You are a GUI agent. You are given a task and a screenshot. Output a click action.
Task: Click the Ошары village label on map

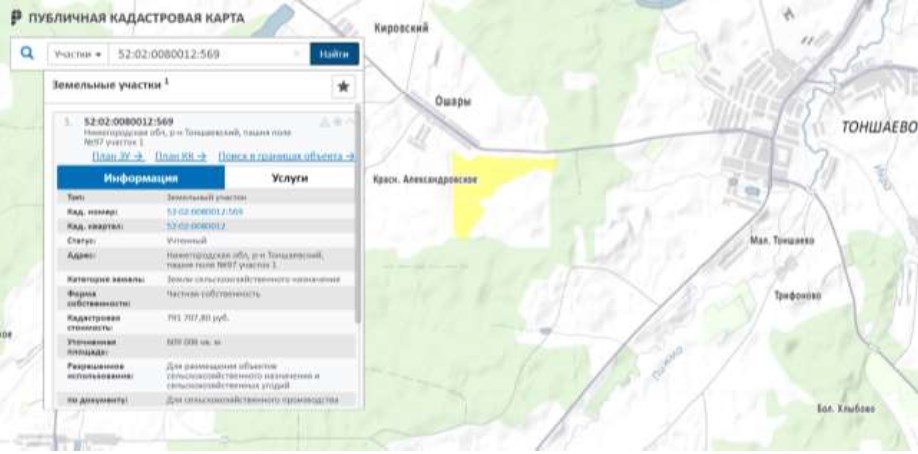[x=453, y=101]
